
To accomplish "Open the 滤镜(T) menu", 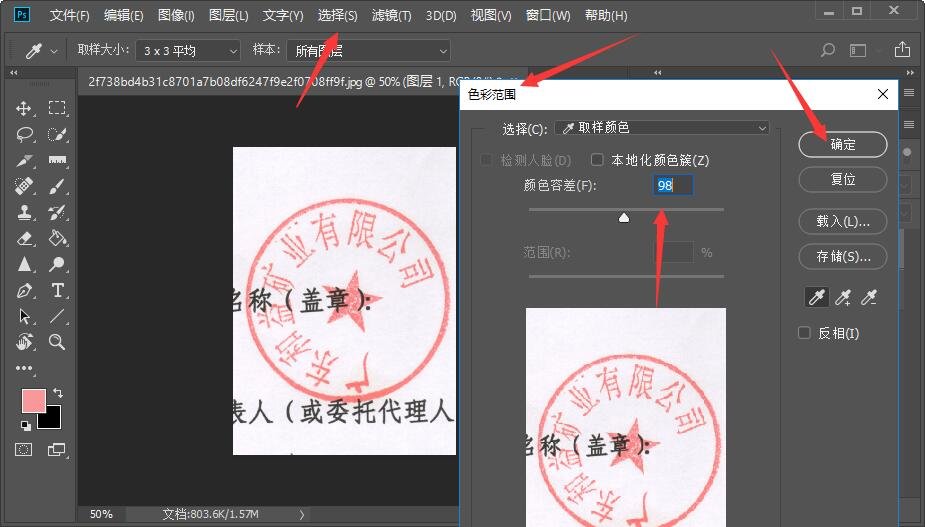I will [x=392, y=15].
